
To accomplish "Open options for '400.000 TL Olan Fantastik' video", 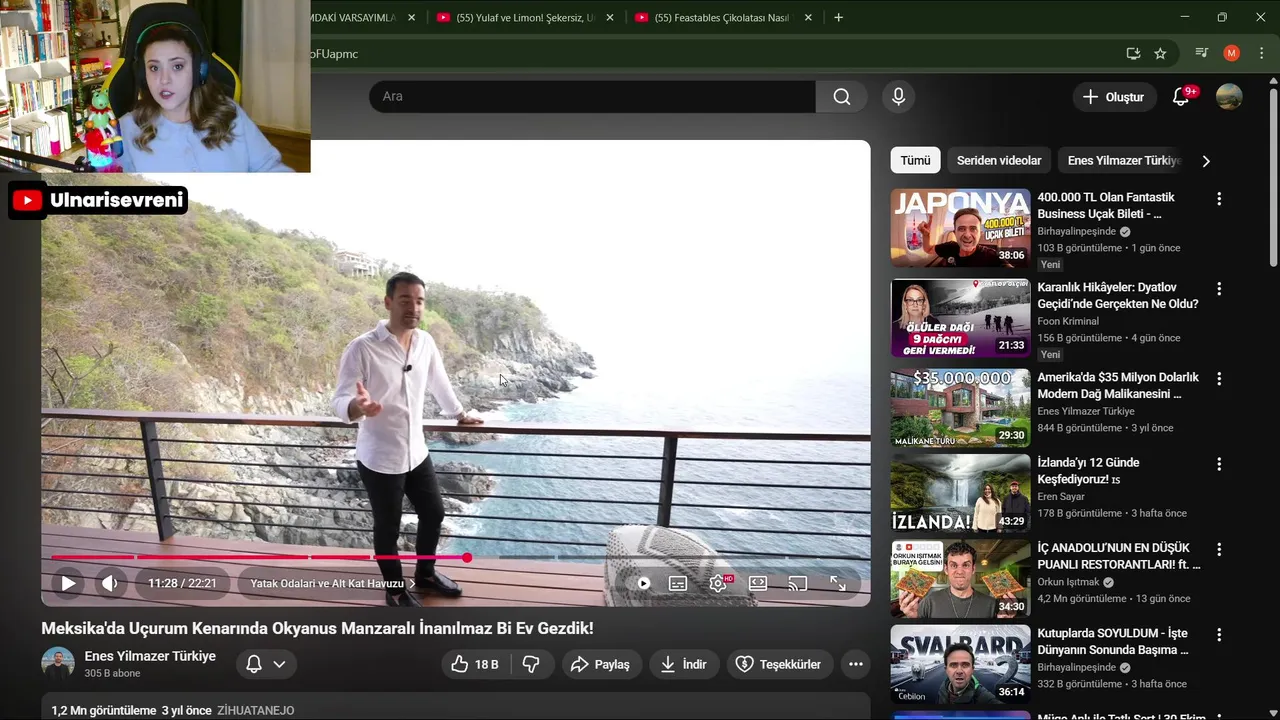I will tap(1218, 199).
